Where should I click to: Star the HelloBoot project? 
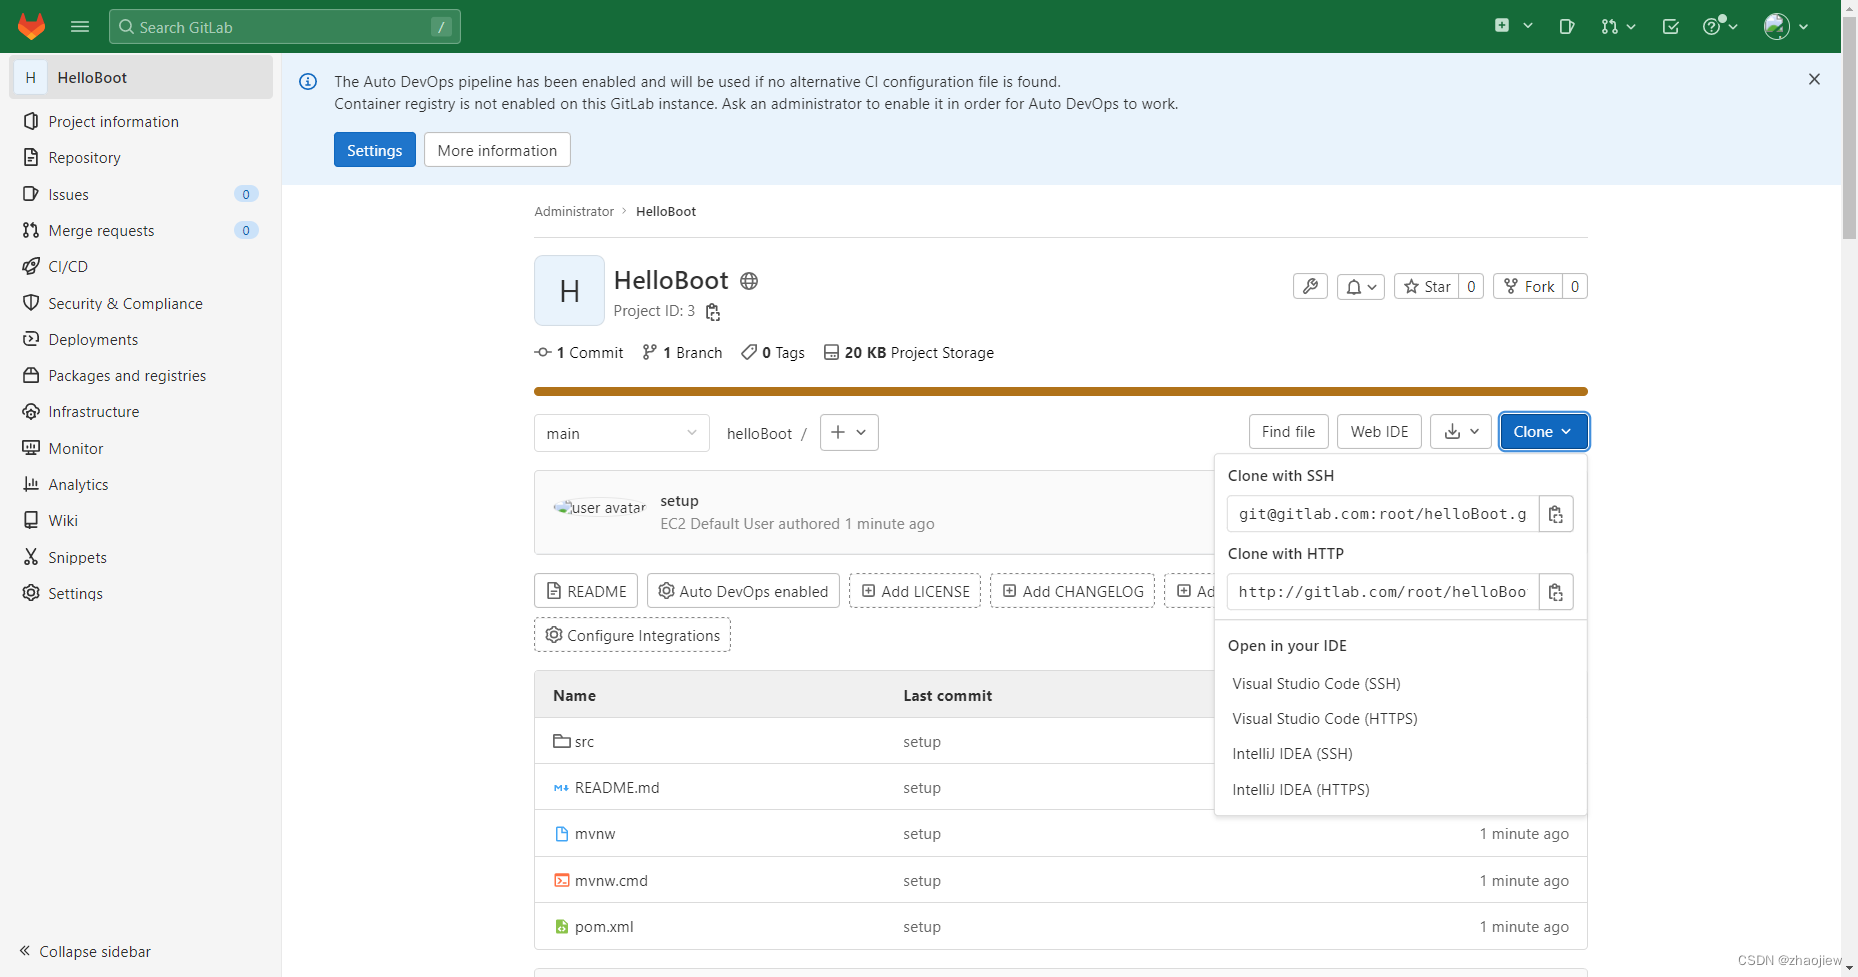tap(1427, 286)
